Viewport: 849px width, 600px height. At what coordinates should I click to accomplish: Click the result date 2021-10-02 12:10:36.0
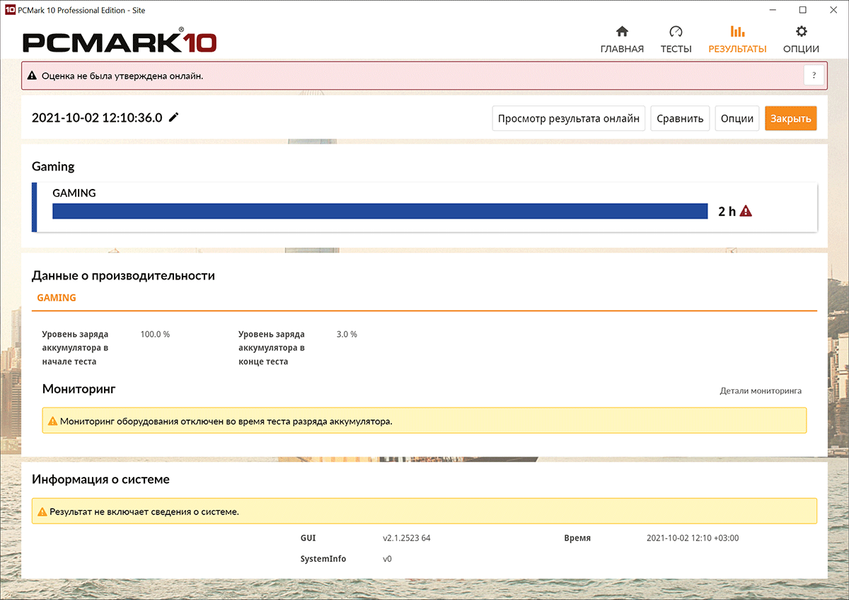pyautogui.click(x=97, y=118)
